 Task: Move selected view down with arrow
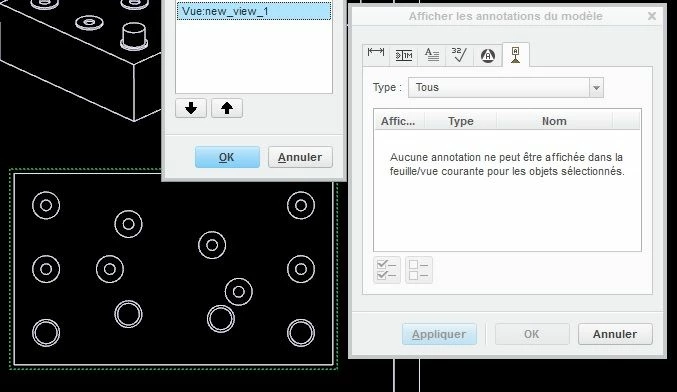click(191, 108)
